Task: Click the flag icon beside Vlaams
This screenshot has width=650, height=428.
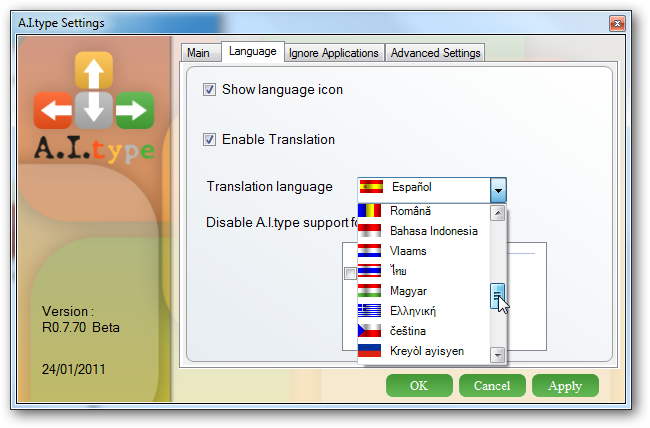Action: 369,250
